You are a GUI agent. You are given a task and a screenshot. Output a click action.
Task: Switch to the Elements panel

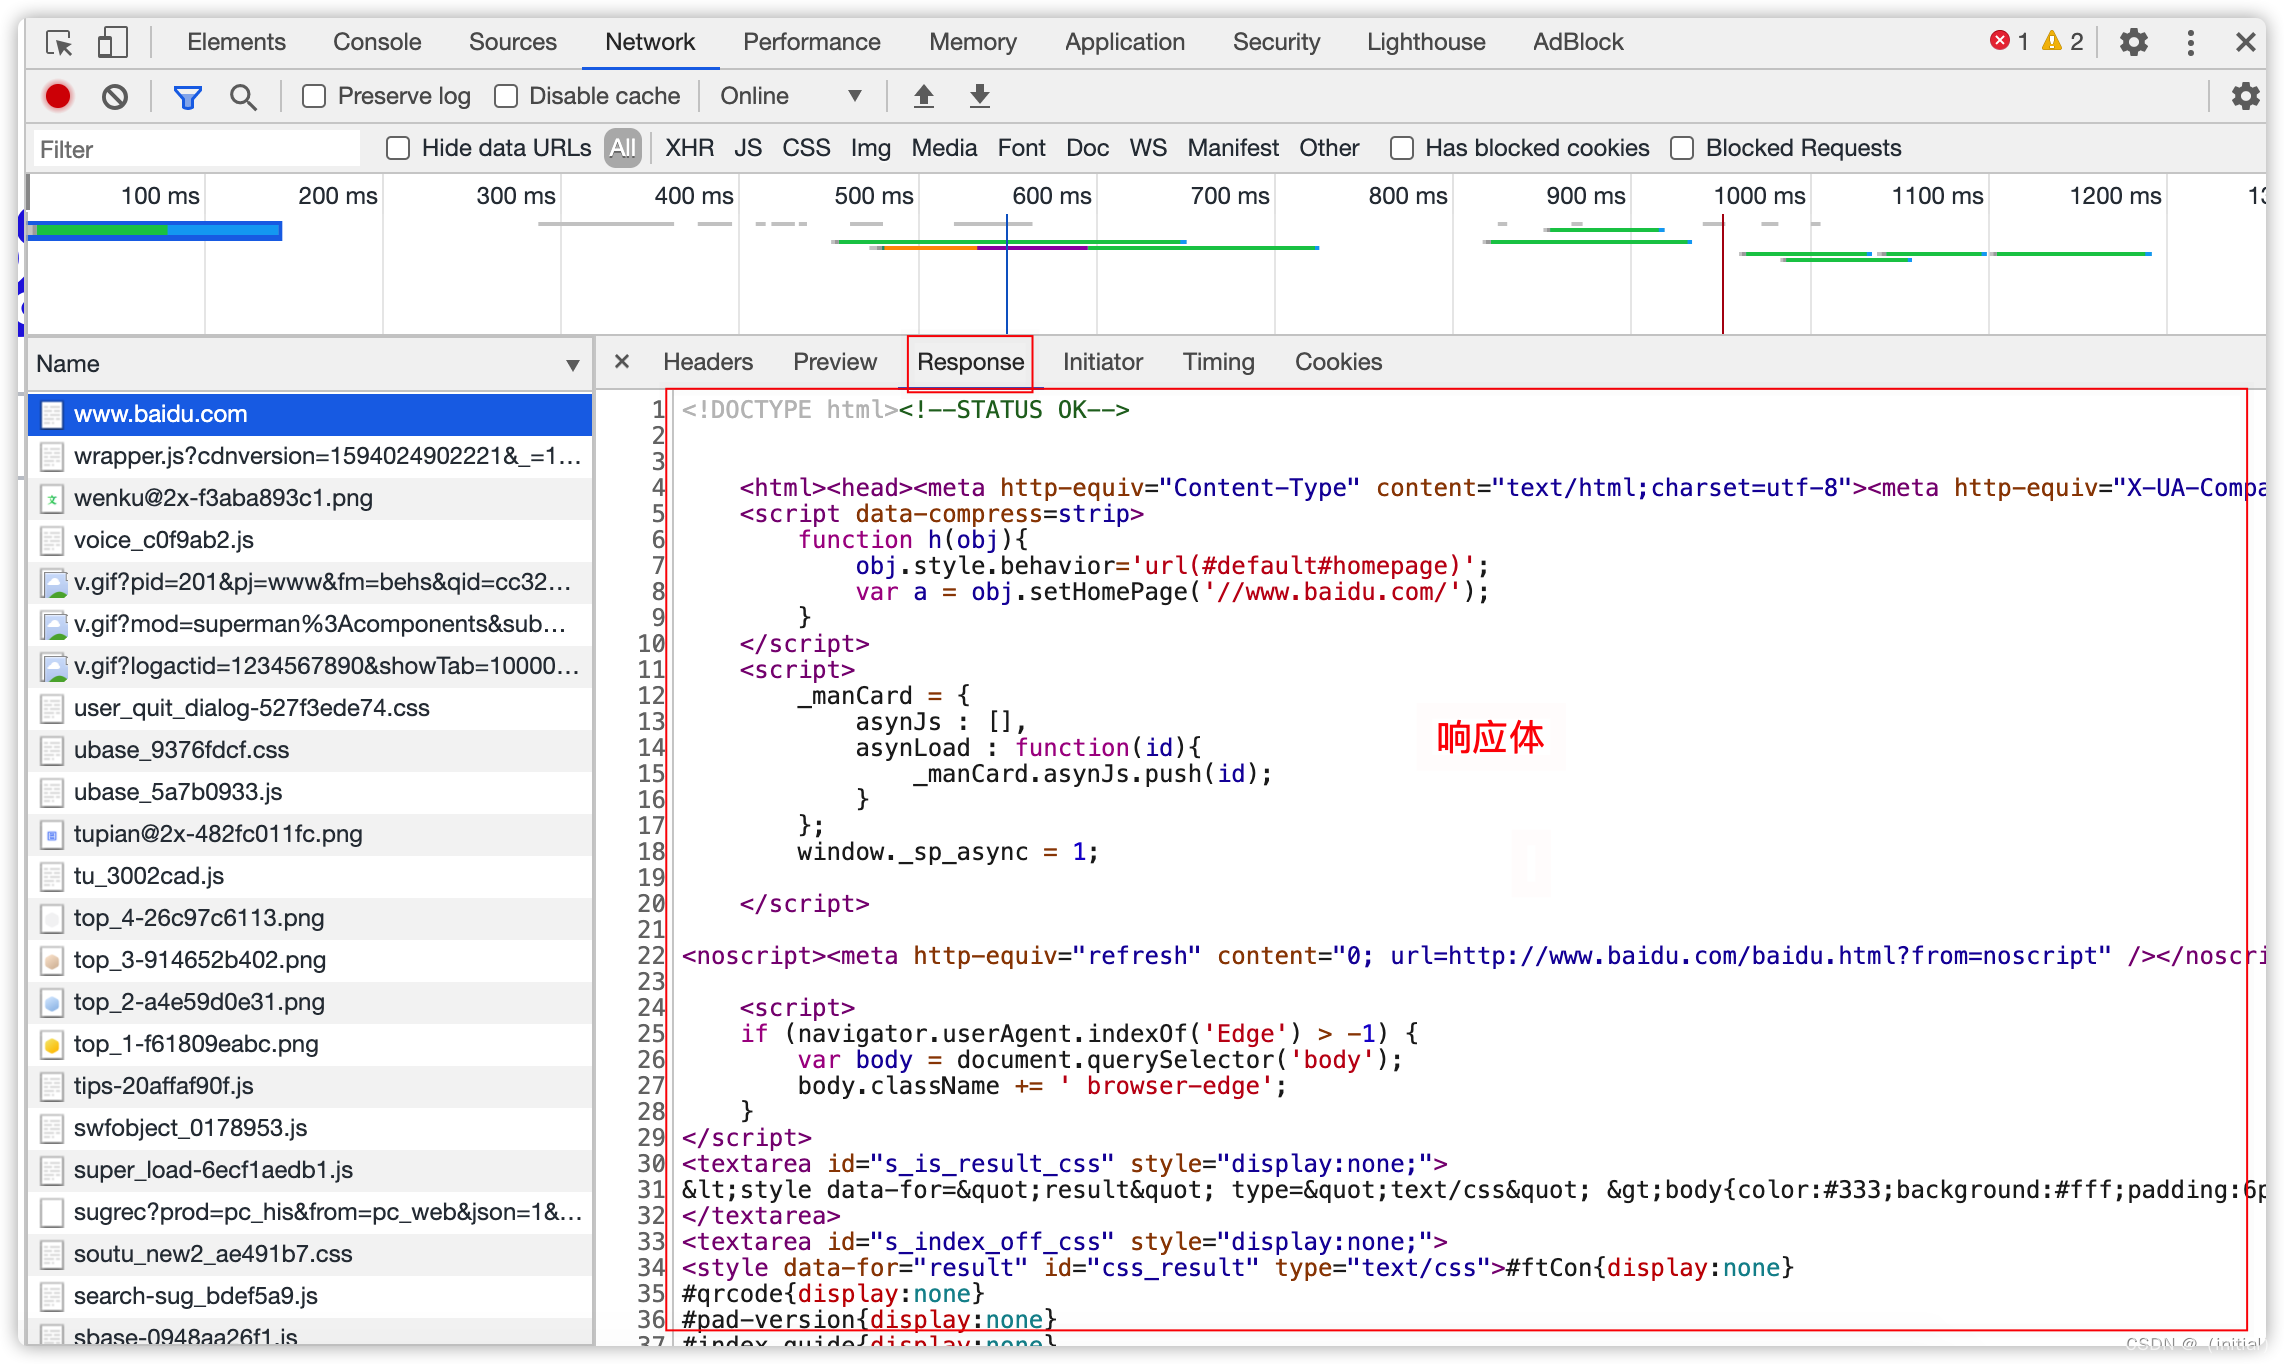tap(236, 42)
